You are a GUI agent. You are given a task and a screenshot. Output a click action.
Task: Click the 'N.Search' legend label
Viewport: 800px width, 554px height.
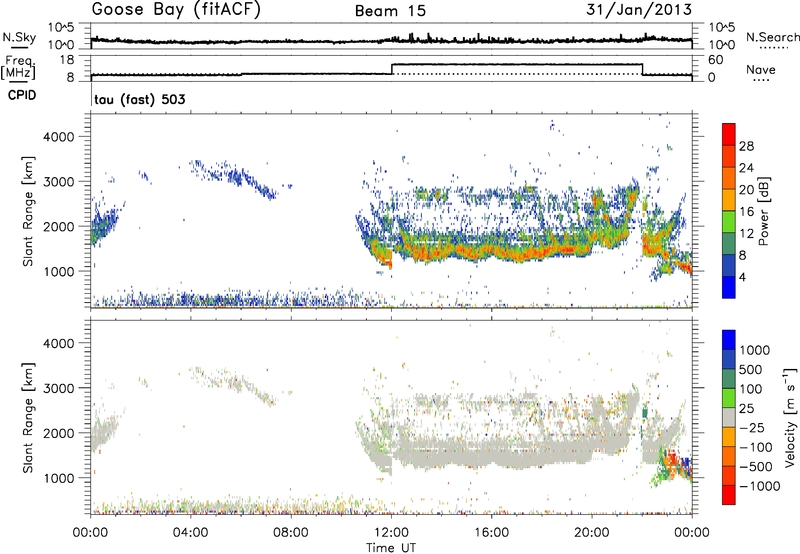point(772,37)
